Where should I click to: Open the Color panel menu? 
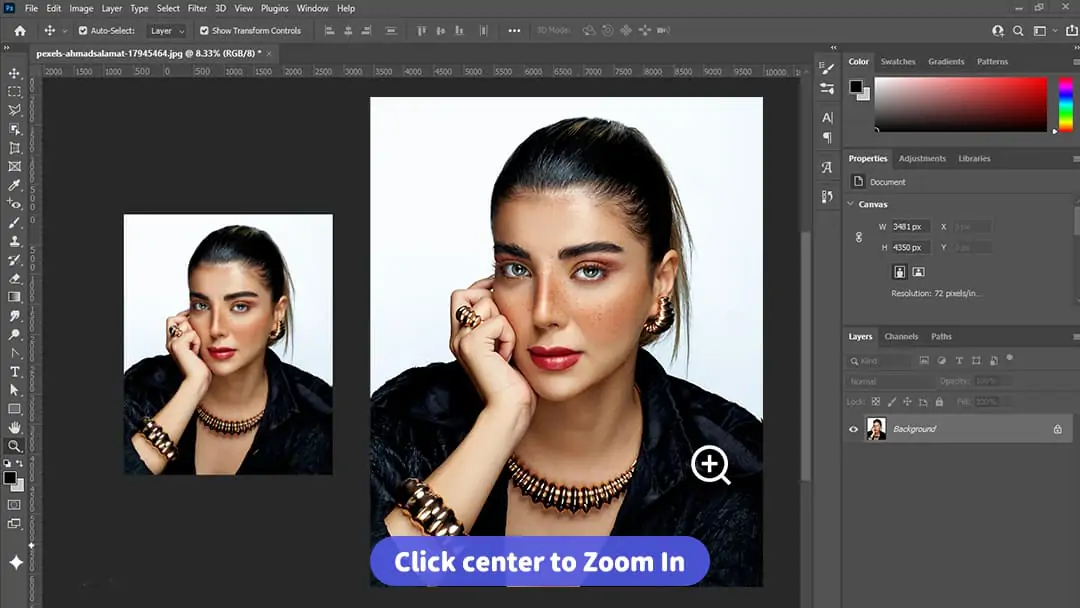tap(1076, 62)
